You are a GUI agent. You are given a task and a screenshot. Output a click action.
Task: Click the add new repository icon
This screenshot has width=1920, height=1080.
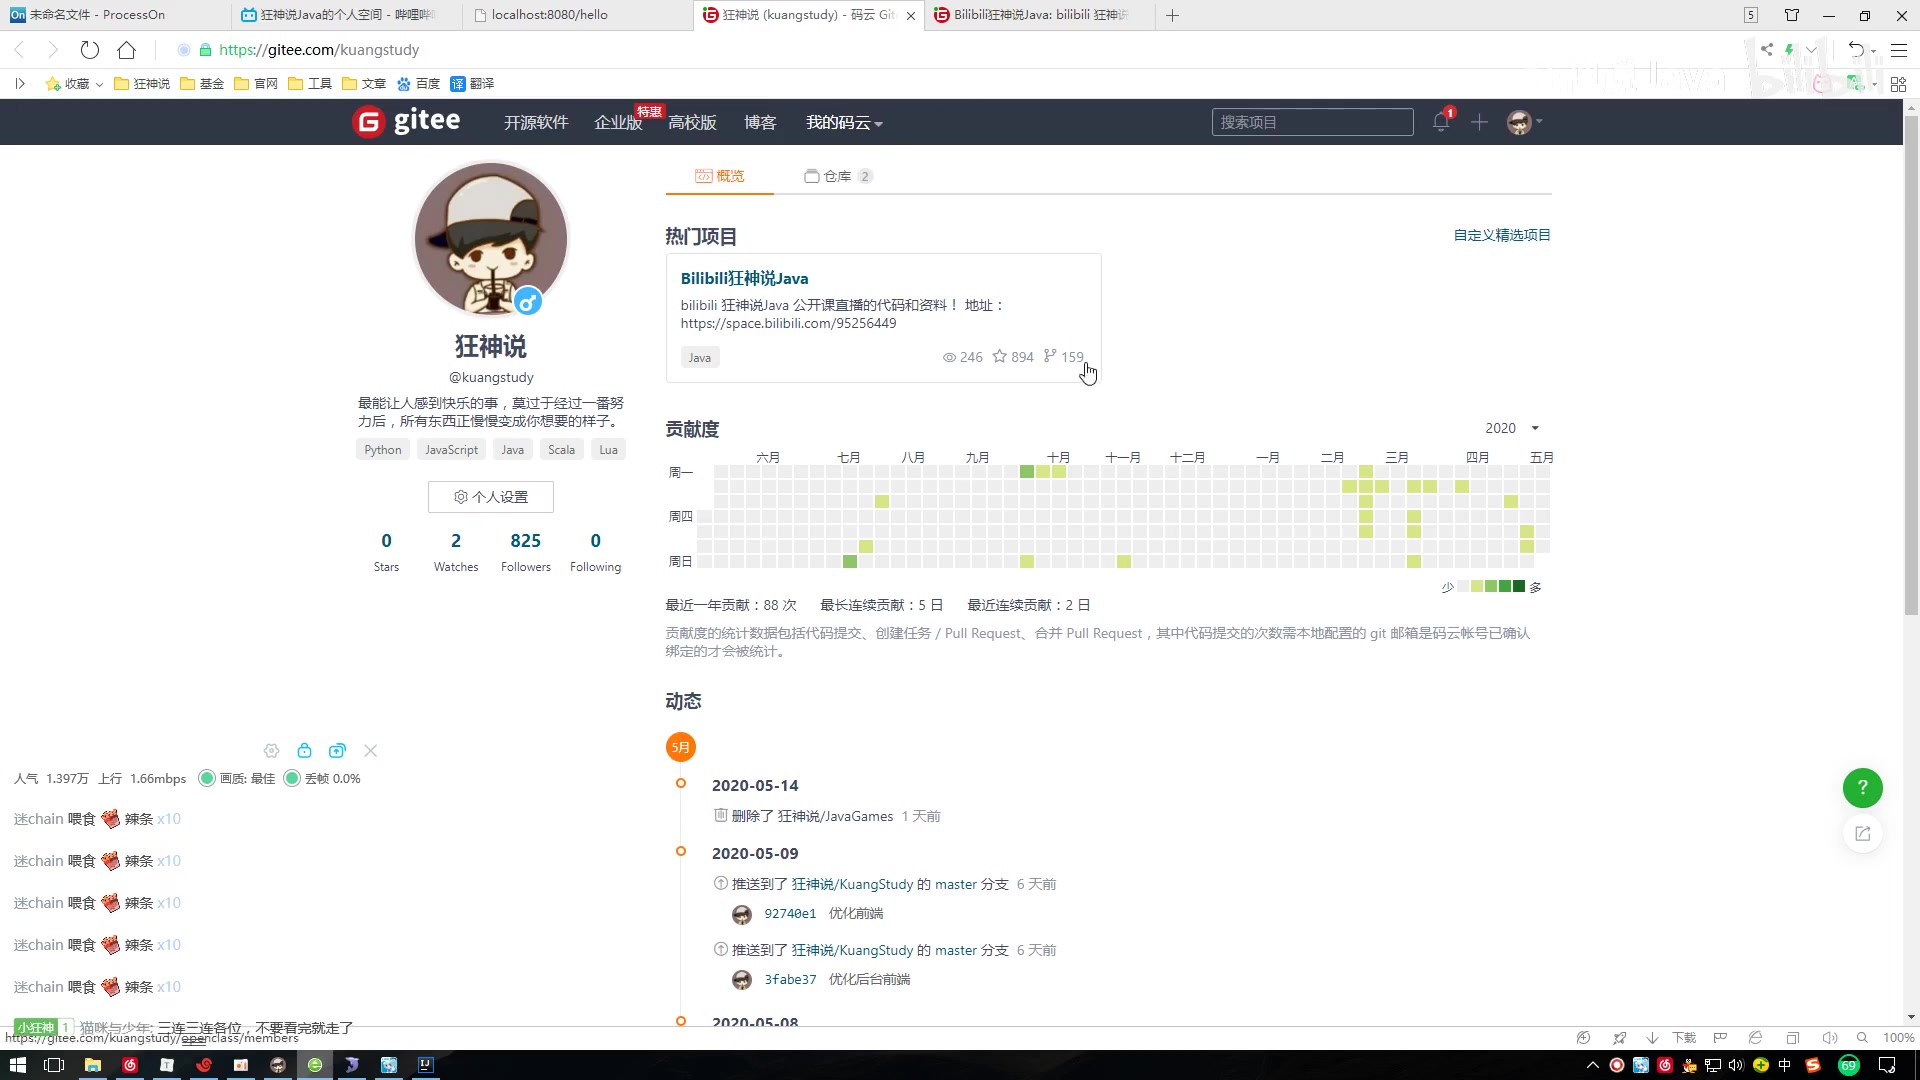(1478, 121)
